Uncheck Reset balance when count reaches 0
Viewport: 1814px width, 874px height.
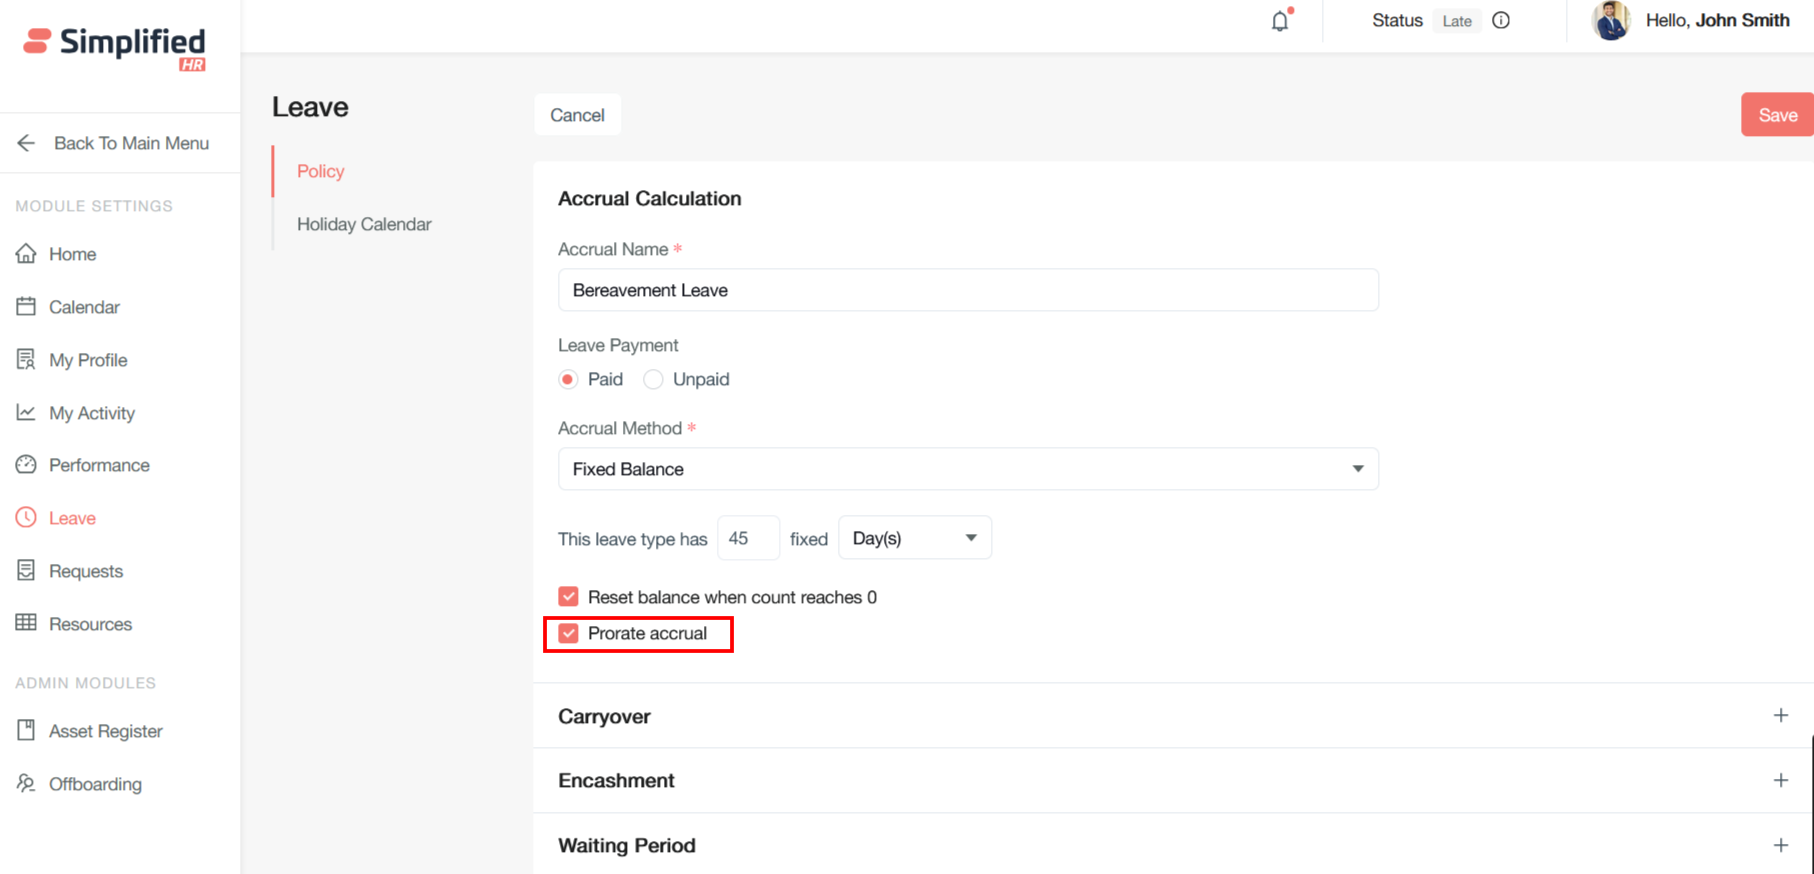(568, 597)
